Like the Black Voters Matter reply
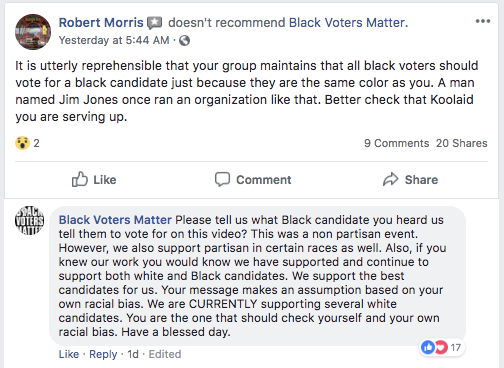The image size is (504, 368). click(x=69, y=354)
